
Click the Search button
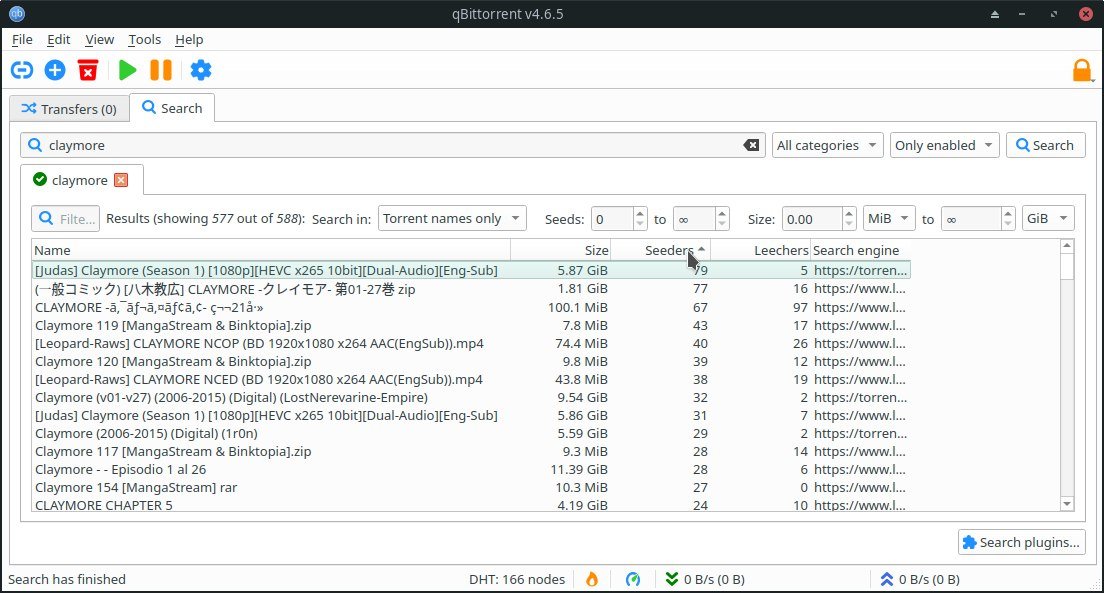(x=1045, y=145)
